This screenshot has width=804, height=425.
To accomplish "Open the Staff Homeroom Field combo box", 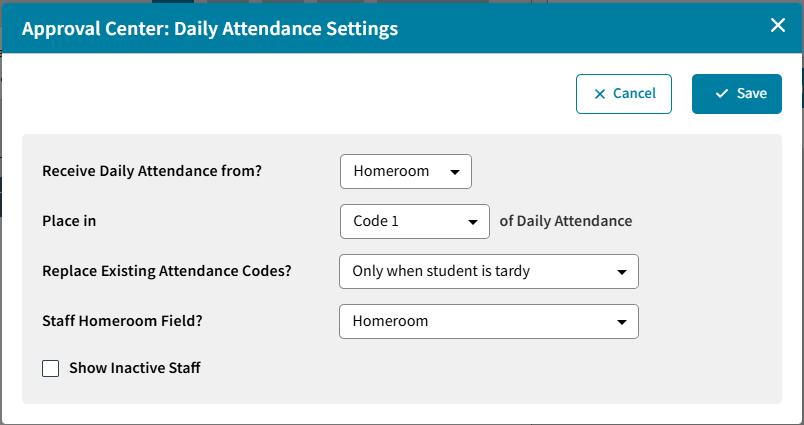I will pyautogui.click(x=488, y=321).
